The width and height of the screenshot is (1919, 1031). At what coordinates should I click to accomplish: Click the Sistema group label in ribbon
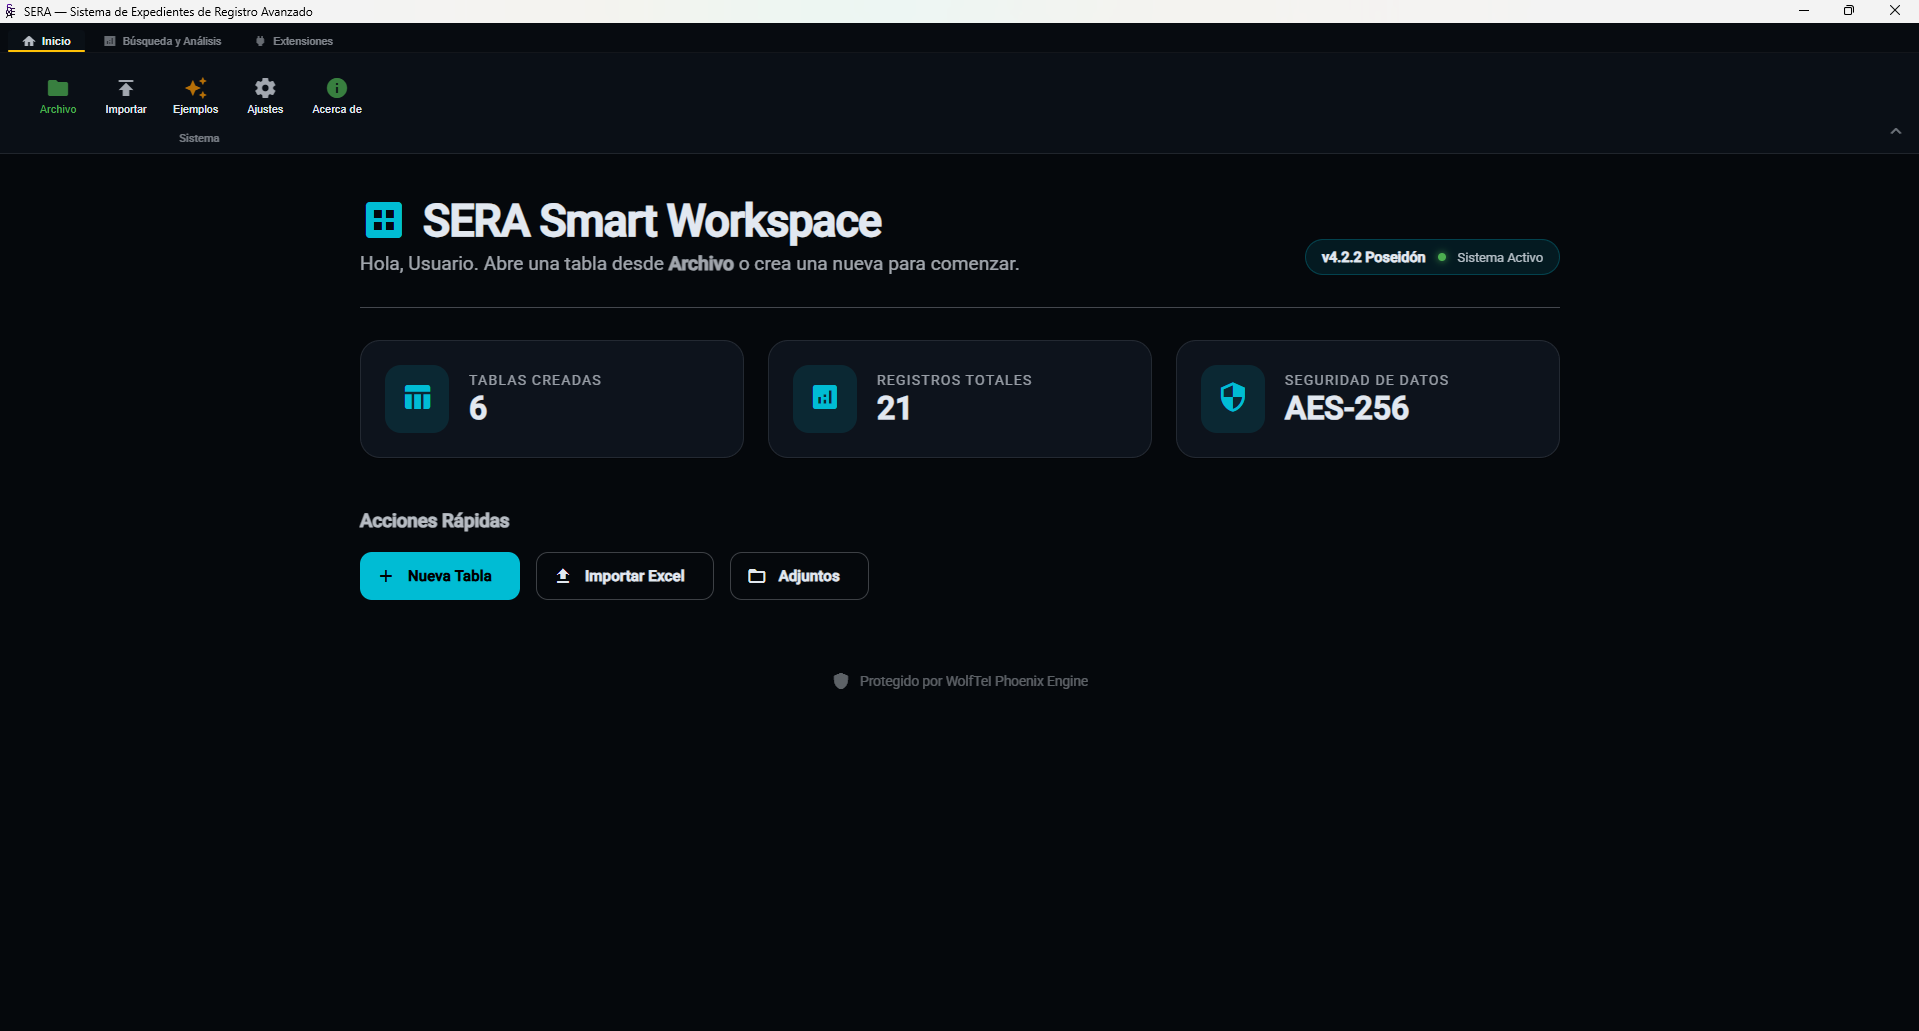tap(199, 138)
